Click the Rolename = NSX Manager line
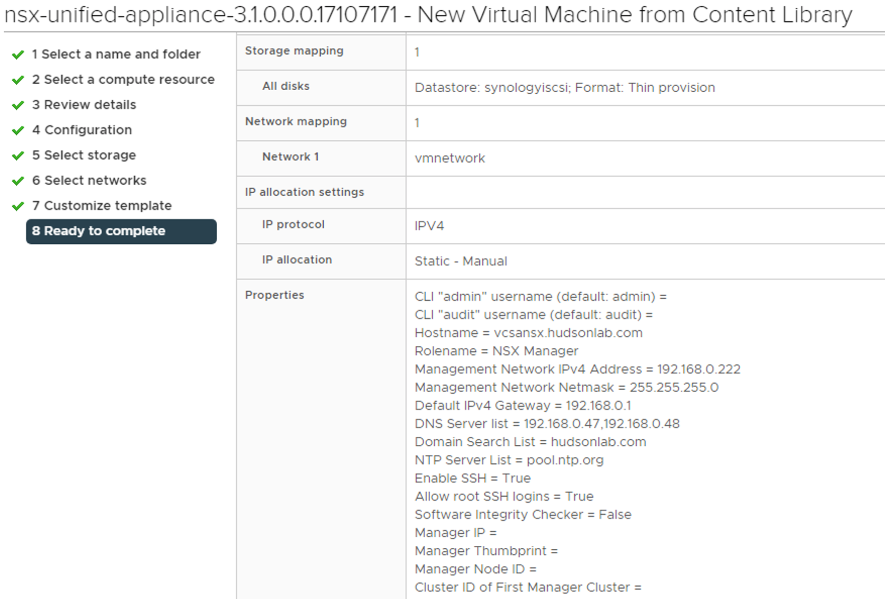885x599 pixels. (496, 351)
